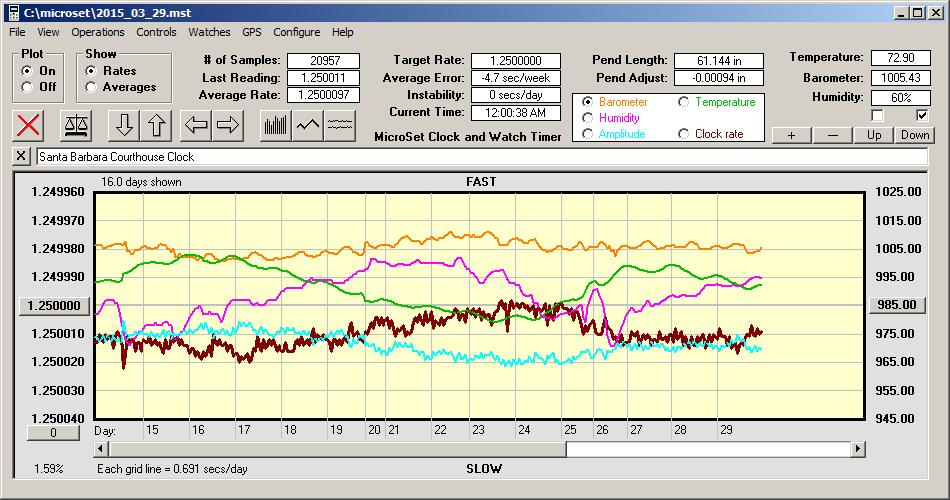Open the Configure menu
950x500 pixels.
pyautogui.click(x=296, y=32)
